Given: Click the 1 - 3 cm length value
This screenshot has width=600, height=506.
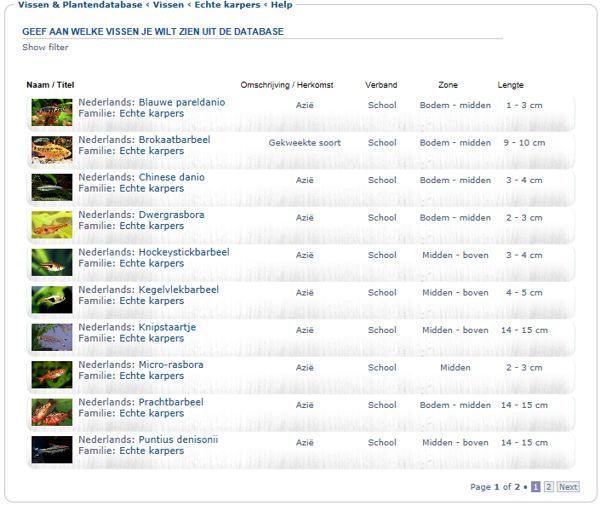Looking at the screenshot, I should click(524, 105).
